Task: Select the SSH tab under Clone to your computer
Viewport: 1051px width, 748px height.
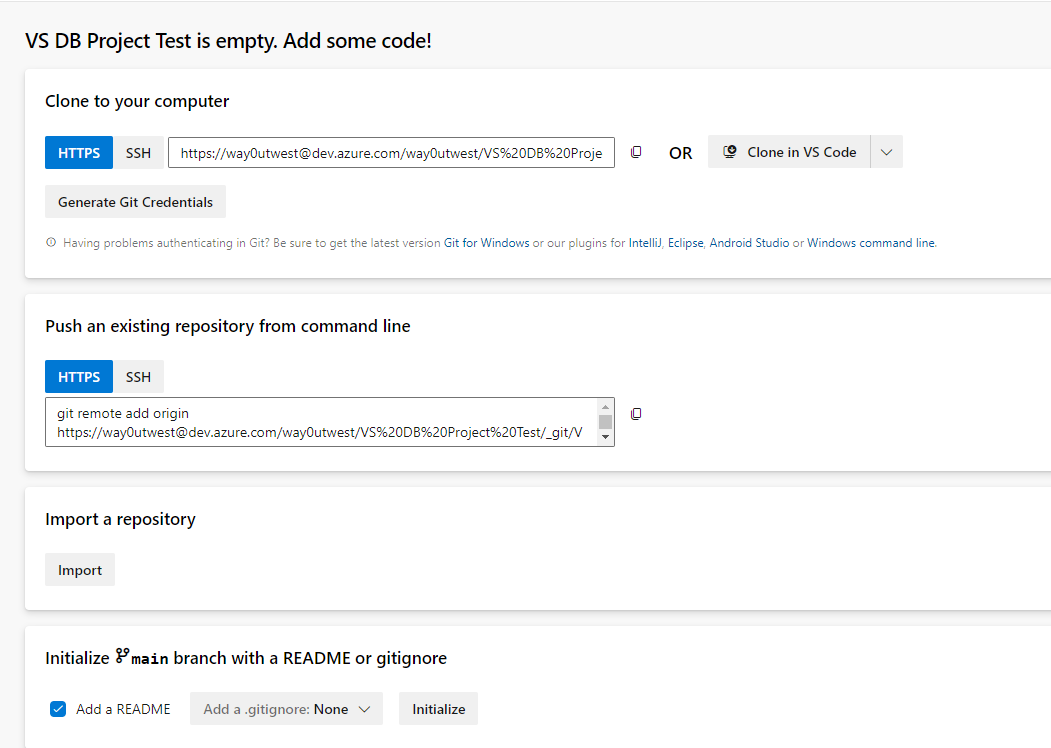Action: (x=138, y=153)
